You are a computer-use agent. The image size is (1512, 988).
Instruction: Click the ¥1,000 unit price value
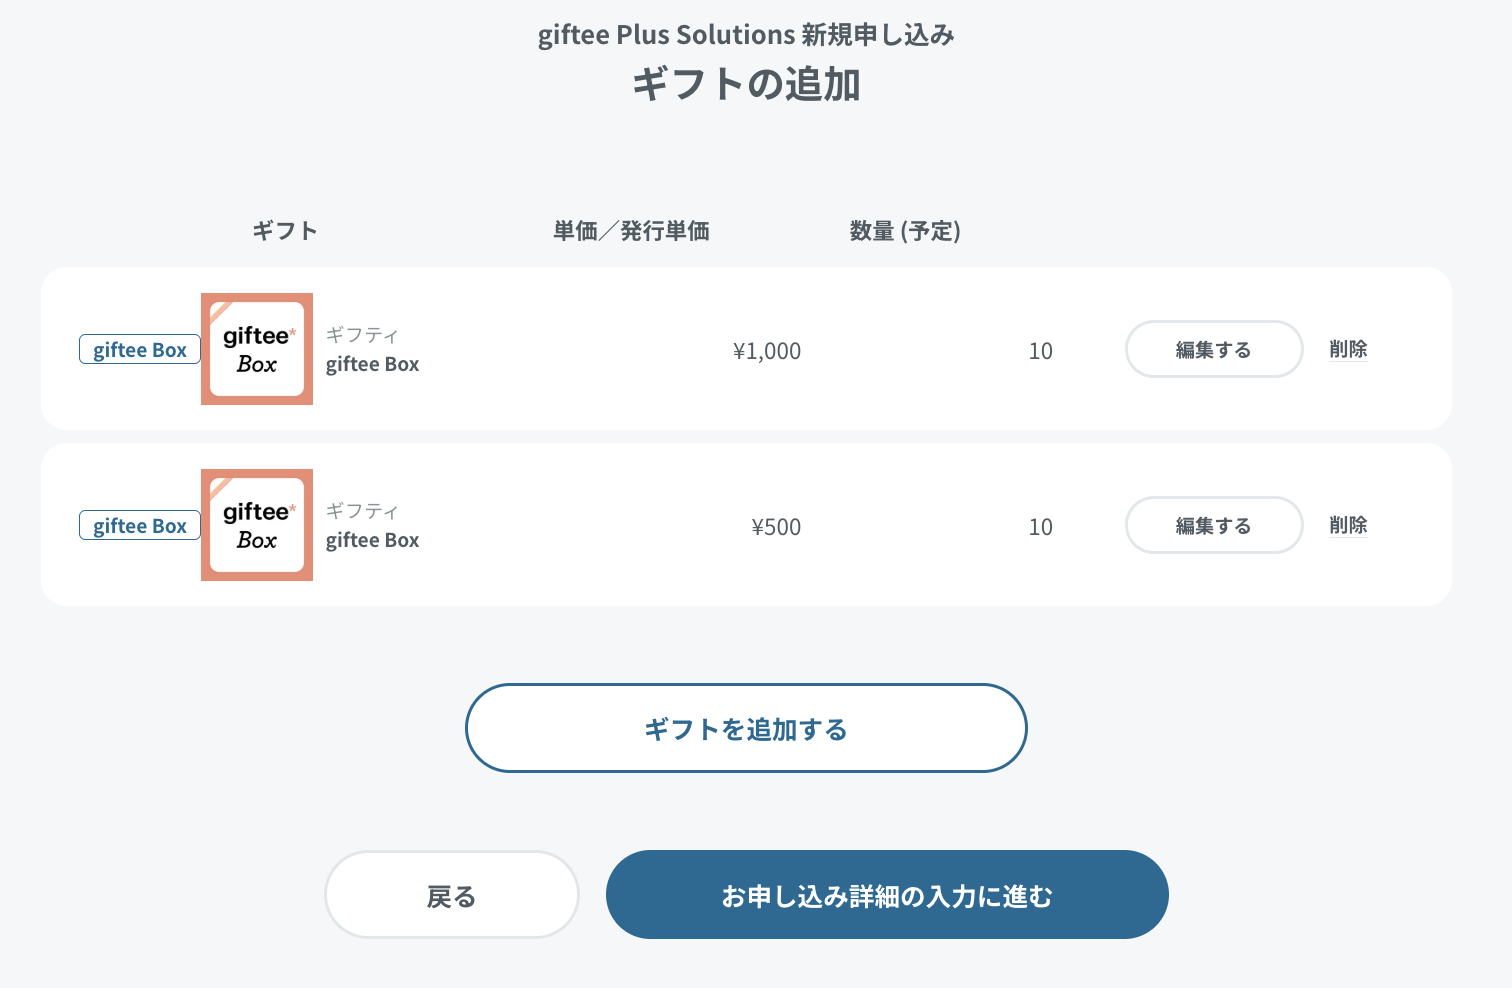767,351
